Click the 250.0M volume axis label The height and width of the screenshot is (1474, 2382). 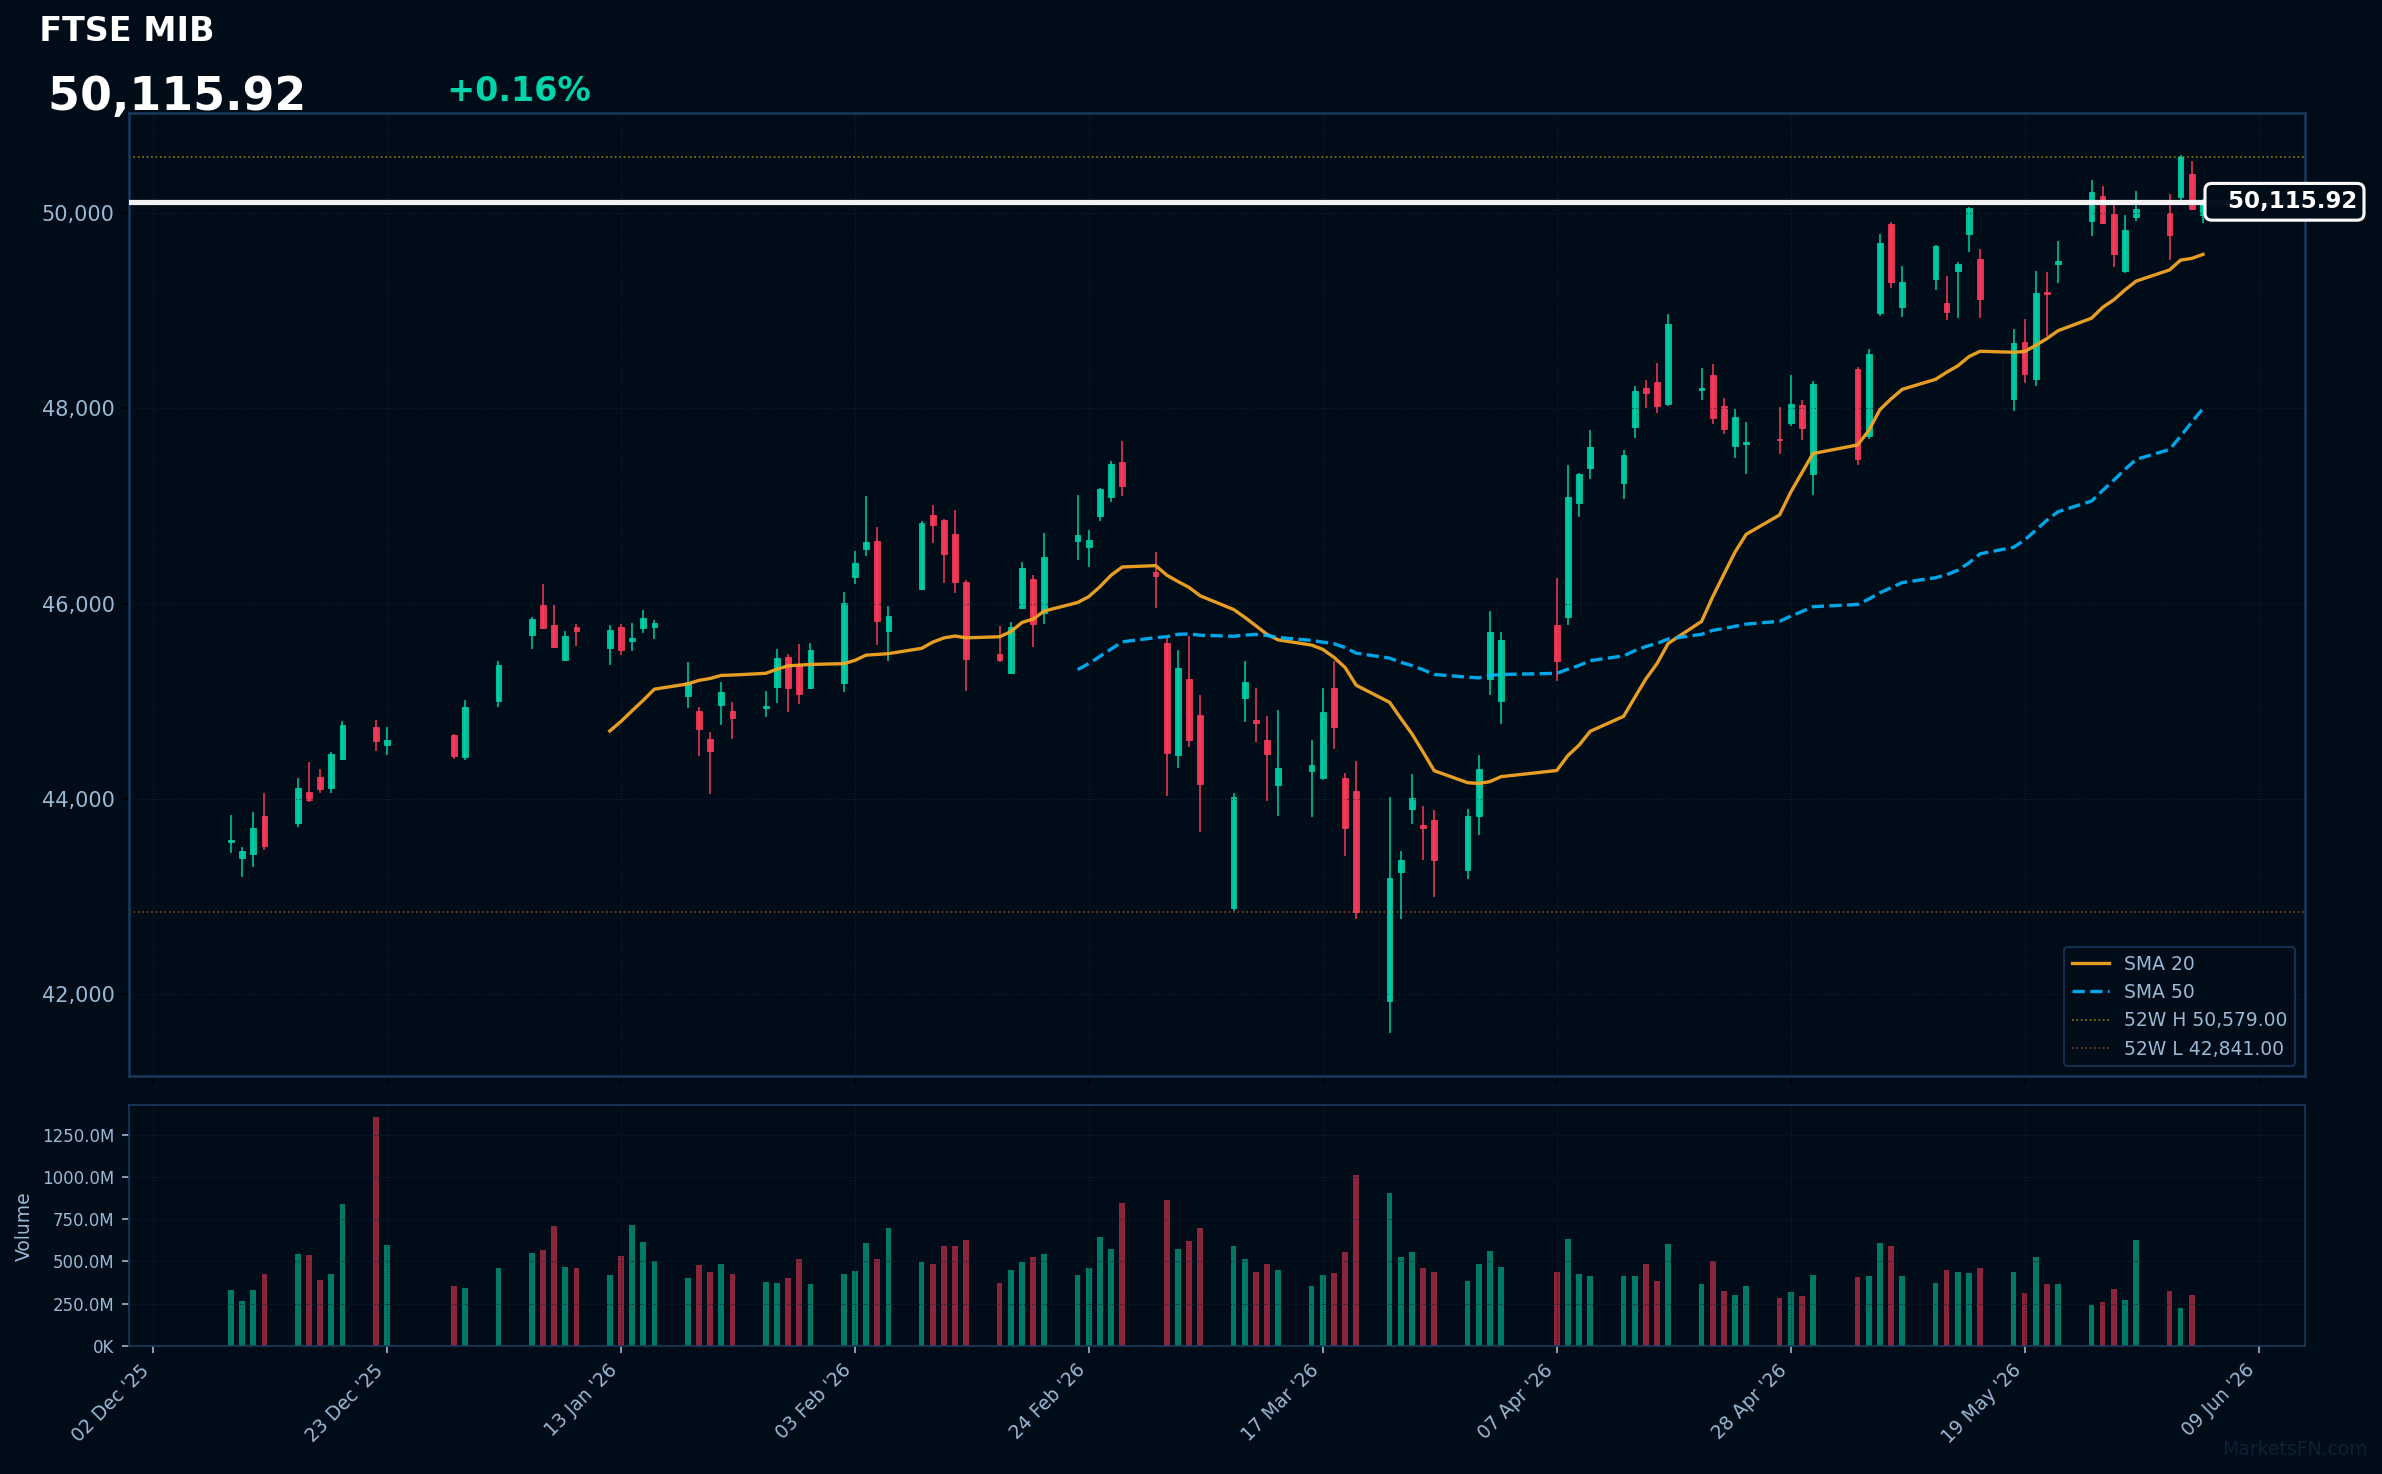[83, 1305]
